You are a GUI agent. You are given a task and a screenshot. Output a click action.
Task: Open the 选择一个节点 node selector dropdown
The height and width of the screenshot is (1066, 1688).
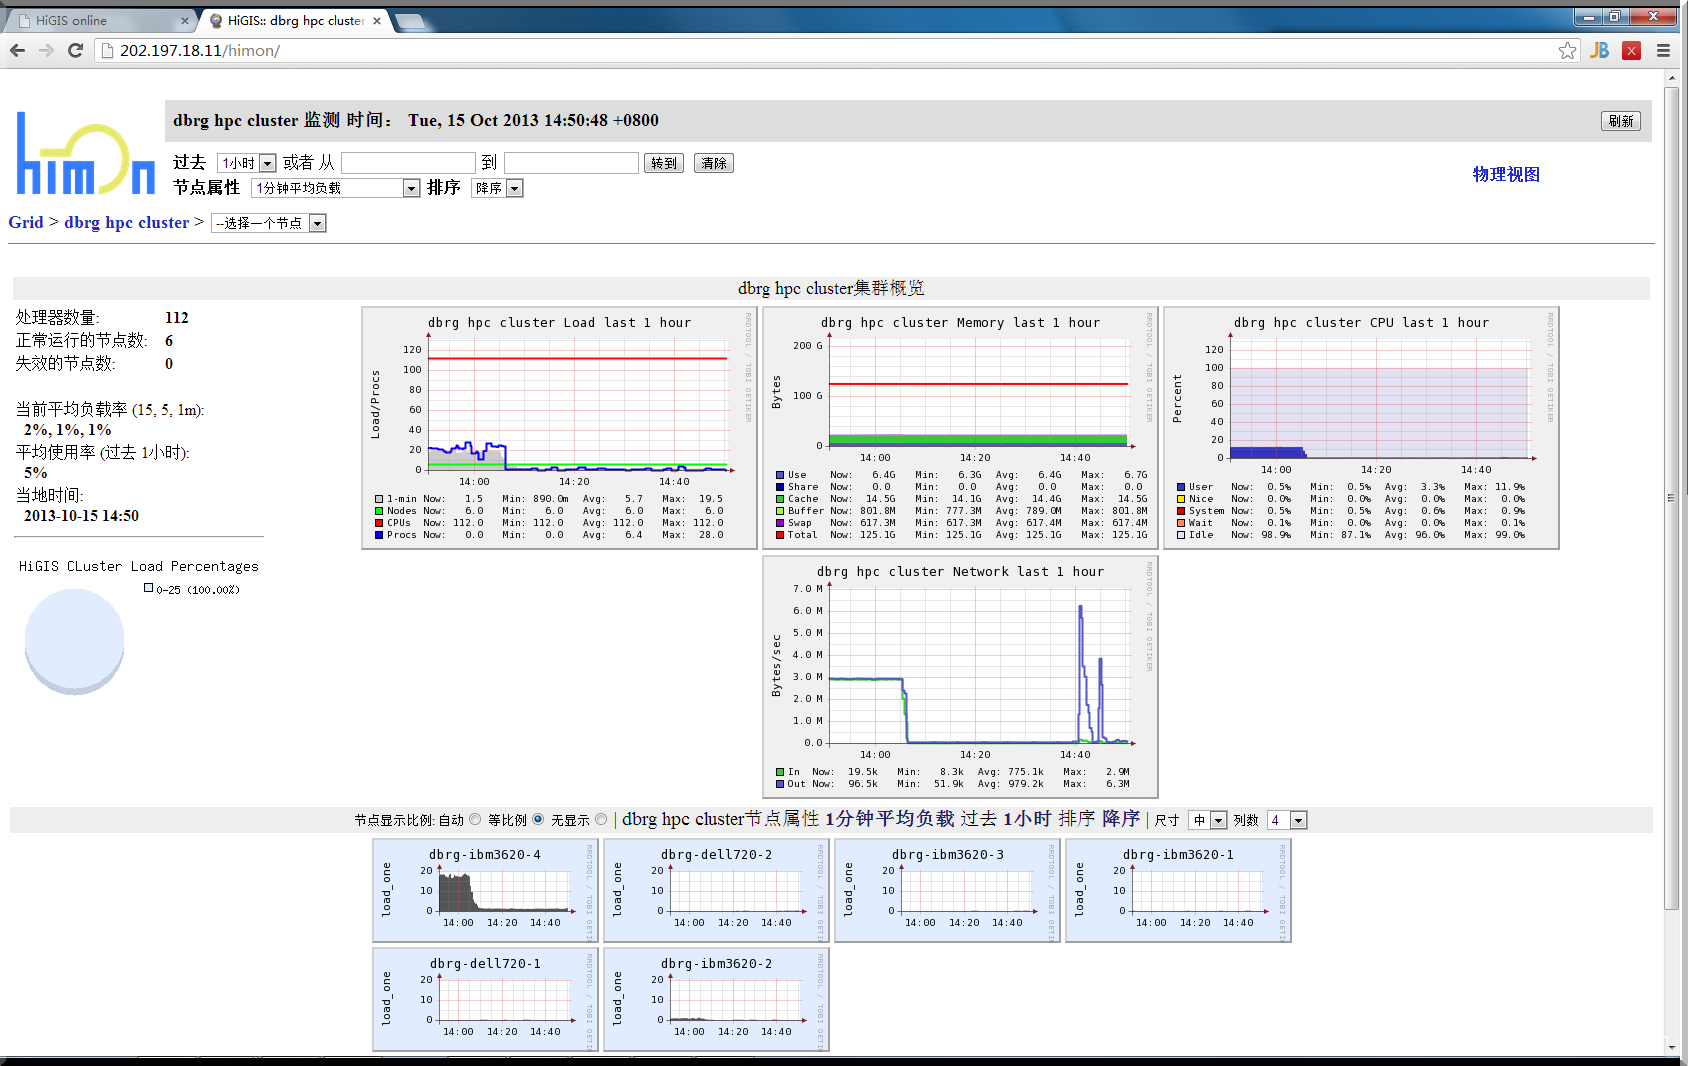(268, 223)
